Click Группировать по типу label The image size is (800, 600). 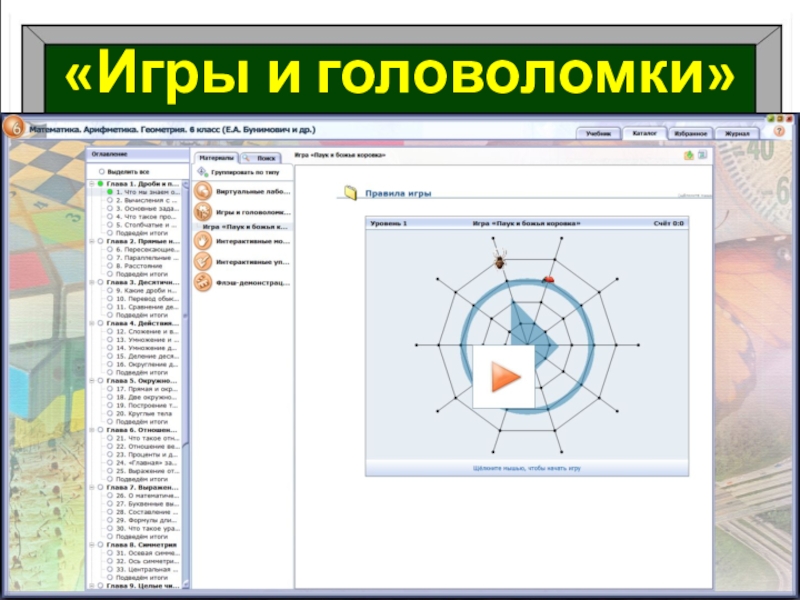(245, 172)
